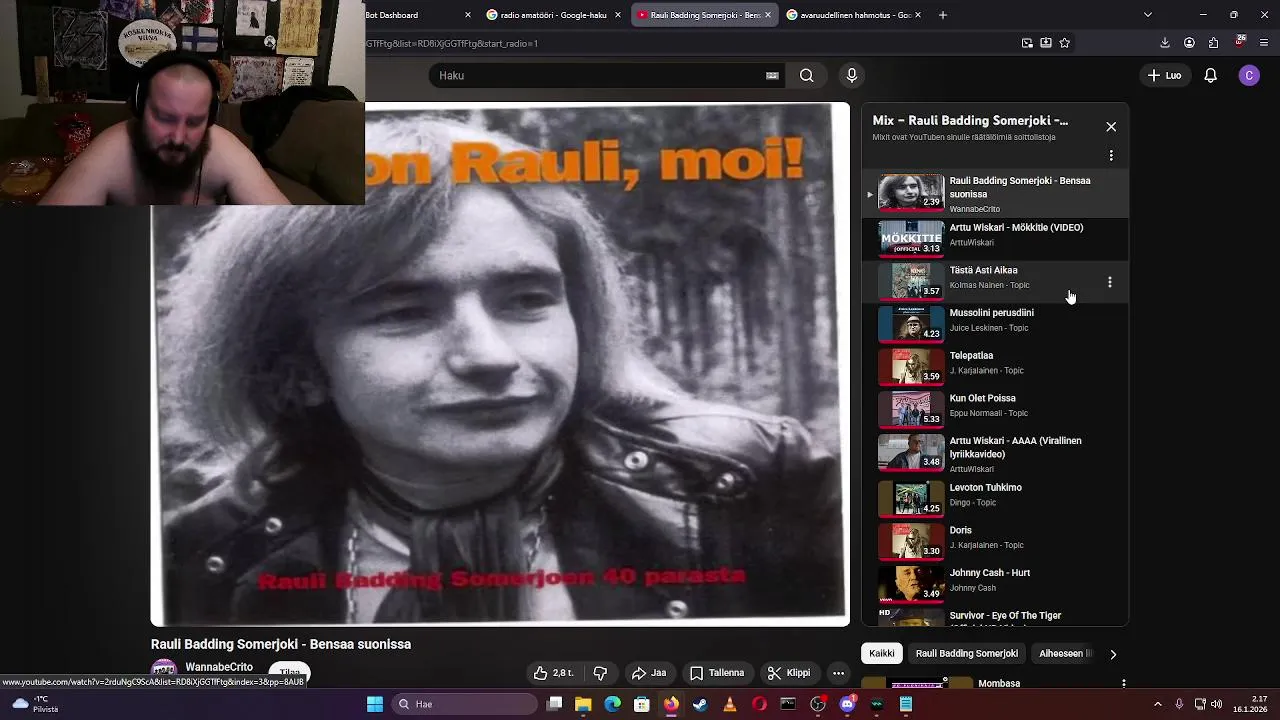This screenshot has height=720, width=1280.
Task: Create a clip with Klippi
Action: pyautogui.click(x=789, y=673)
